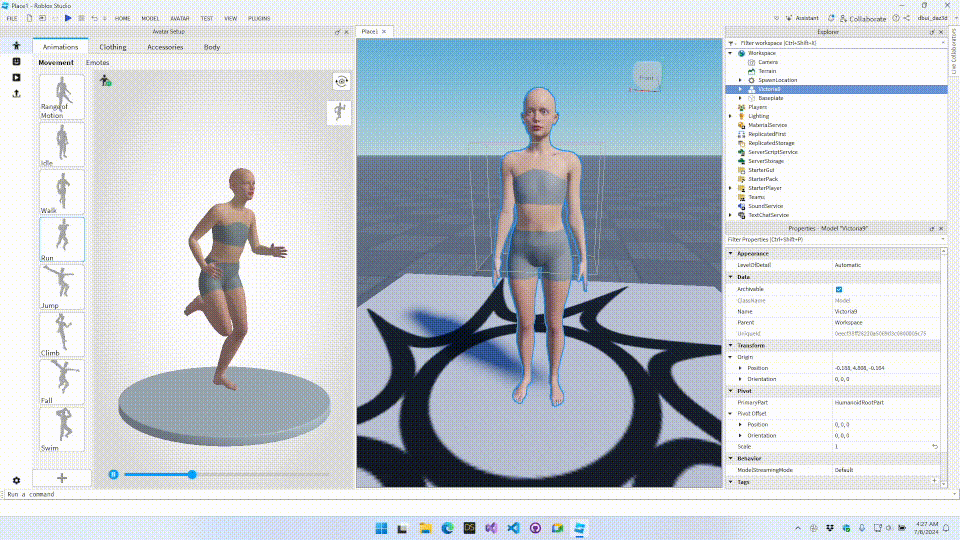Click the Front face of the view cube

click(647, 78)
